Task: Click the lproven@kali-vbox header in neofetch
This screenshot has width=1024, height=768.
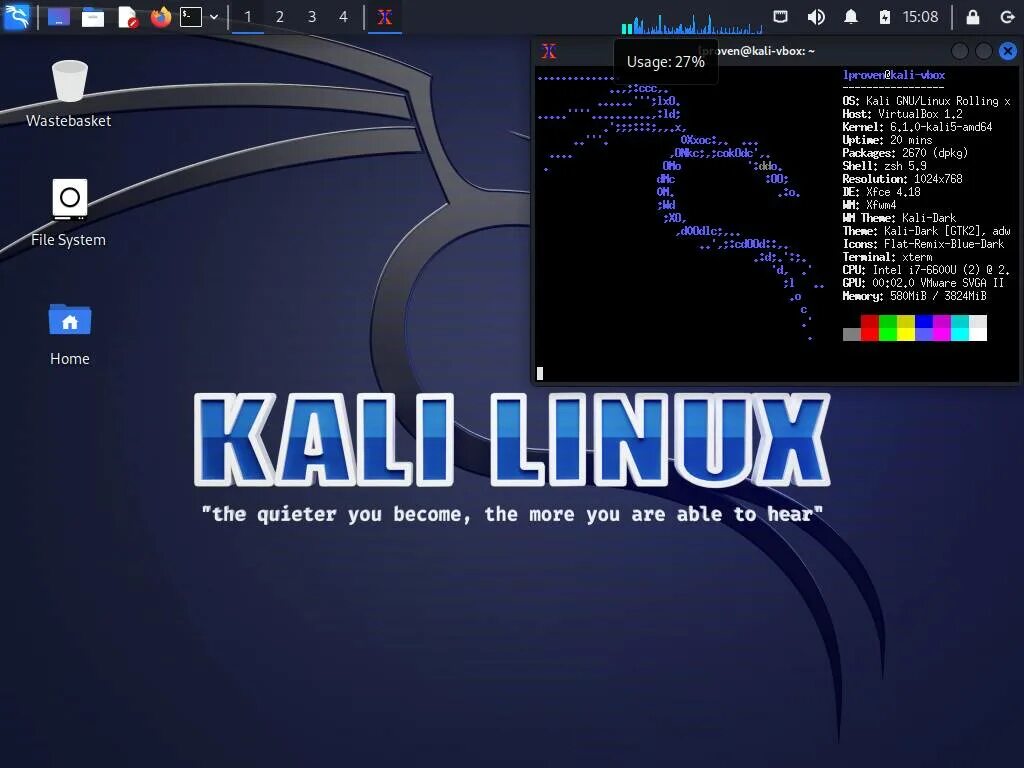Action: [x=893, y=75]
